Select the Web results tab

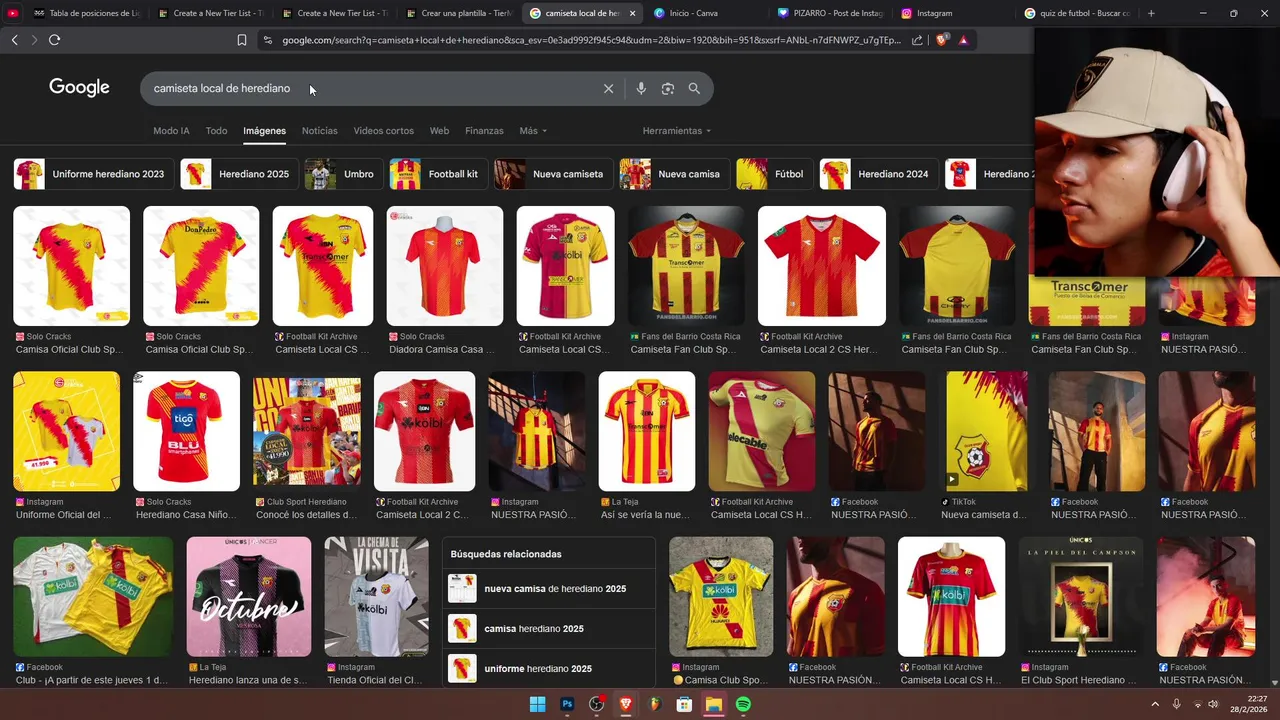coord(439,131)
